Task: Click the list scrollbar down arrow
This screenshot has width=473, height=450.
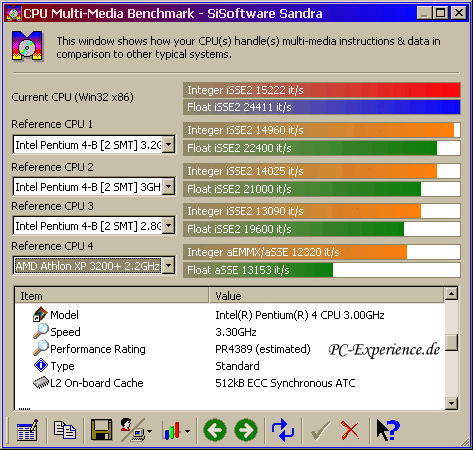Action: point(451,404)
